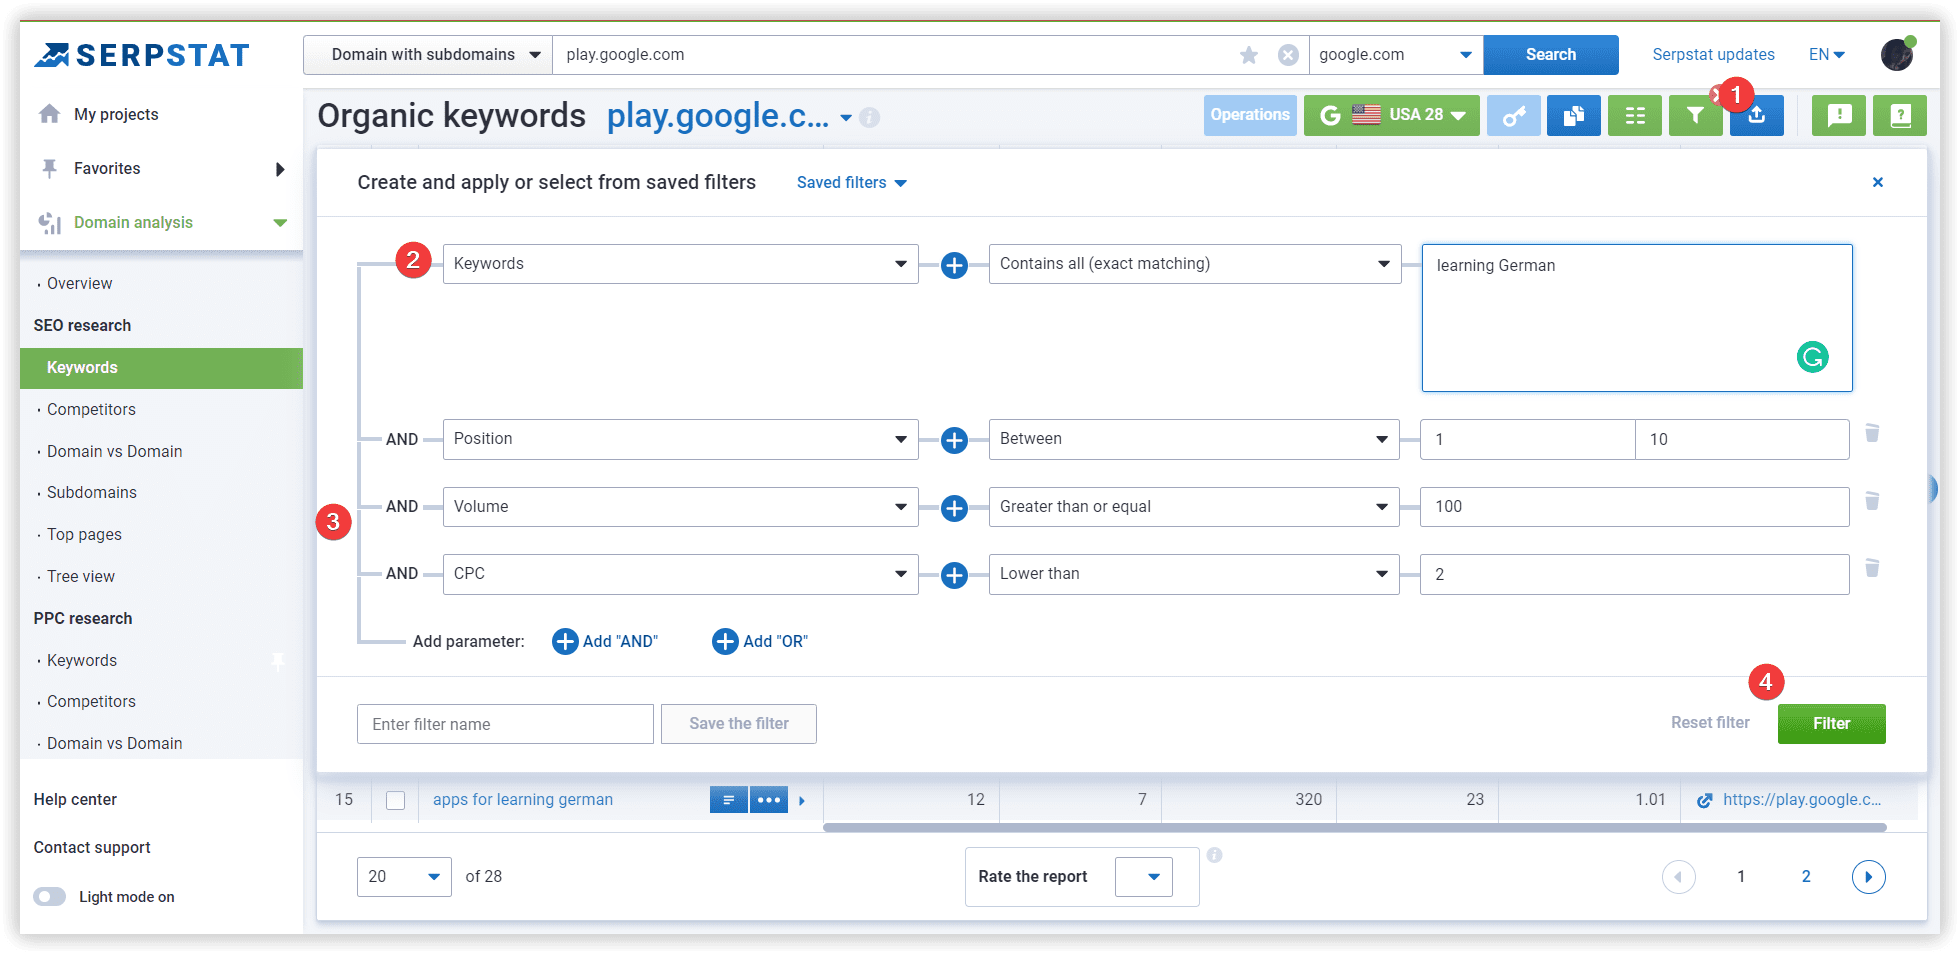Viewport: 1960px width, 954px height.
Task: Add condition plus icon for Volume row
Action: point(955,508)
